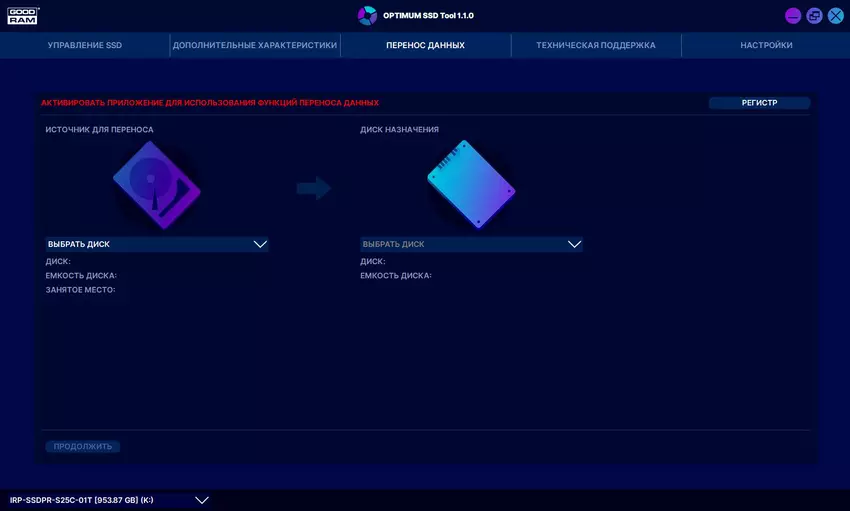Restore window using the overlapping-squares button
Viewport: 850px width, 511px height.
tap(814, 16)
